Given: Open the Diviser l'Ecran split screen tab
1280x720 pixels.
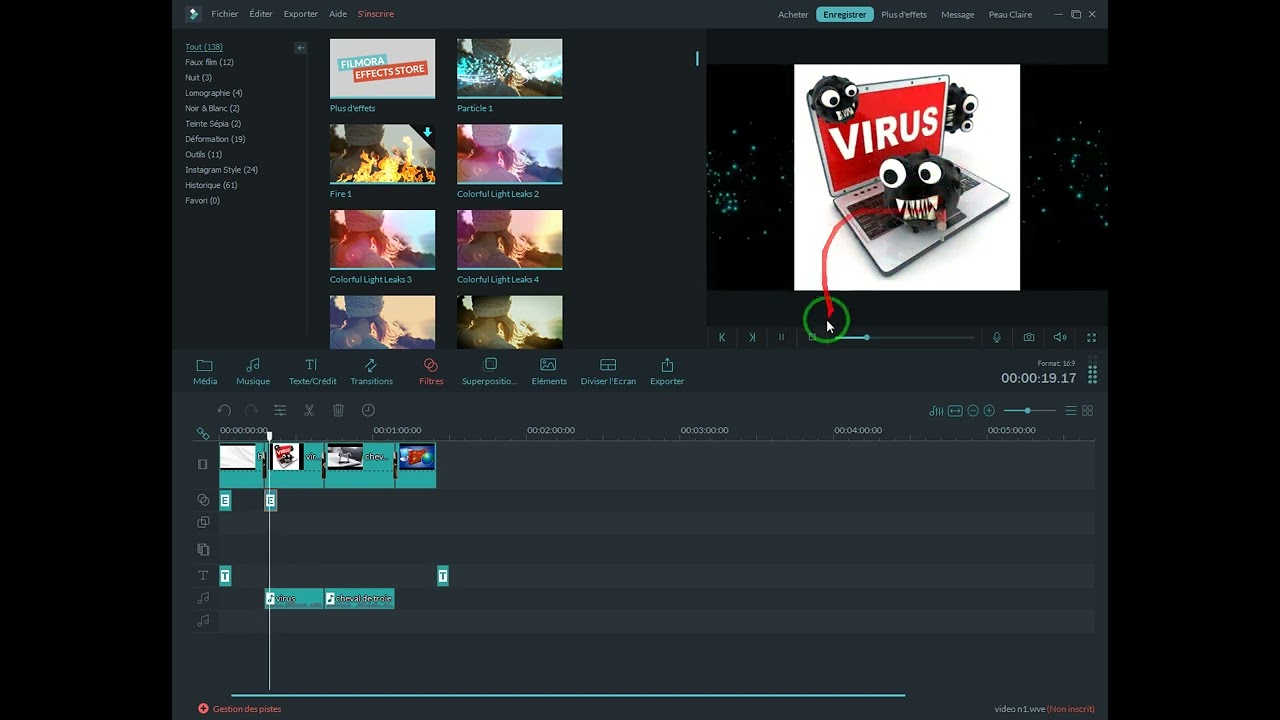Looking at the screenshot, I should click(x=608, y=371).
